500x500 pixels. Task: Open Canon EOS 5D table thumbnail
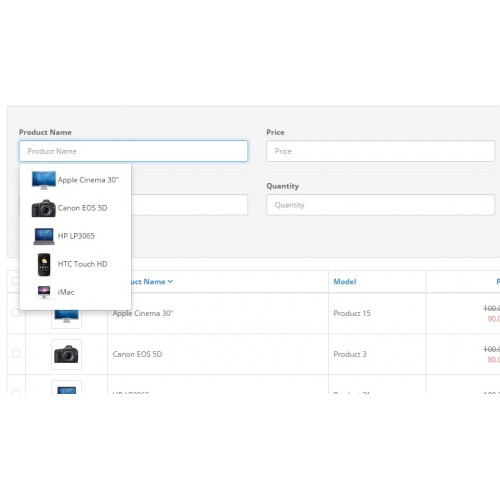tap(66, 354)
